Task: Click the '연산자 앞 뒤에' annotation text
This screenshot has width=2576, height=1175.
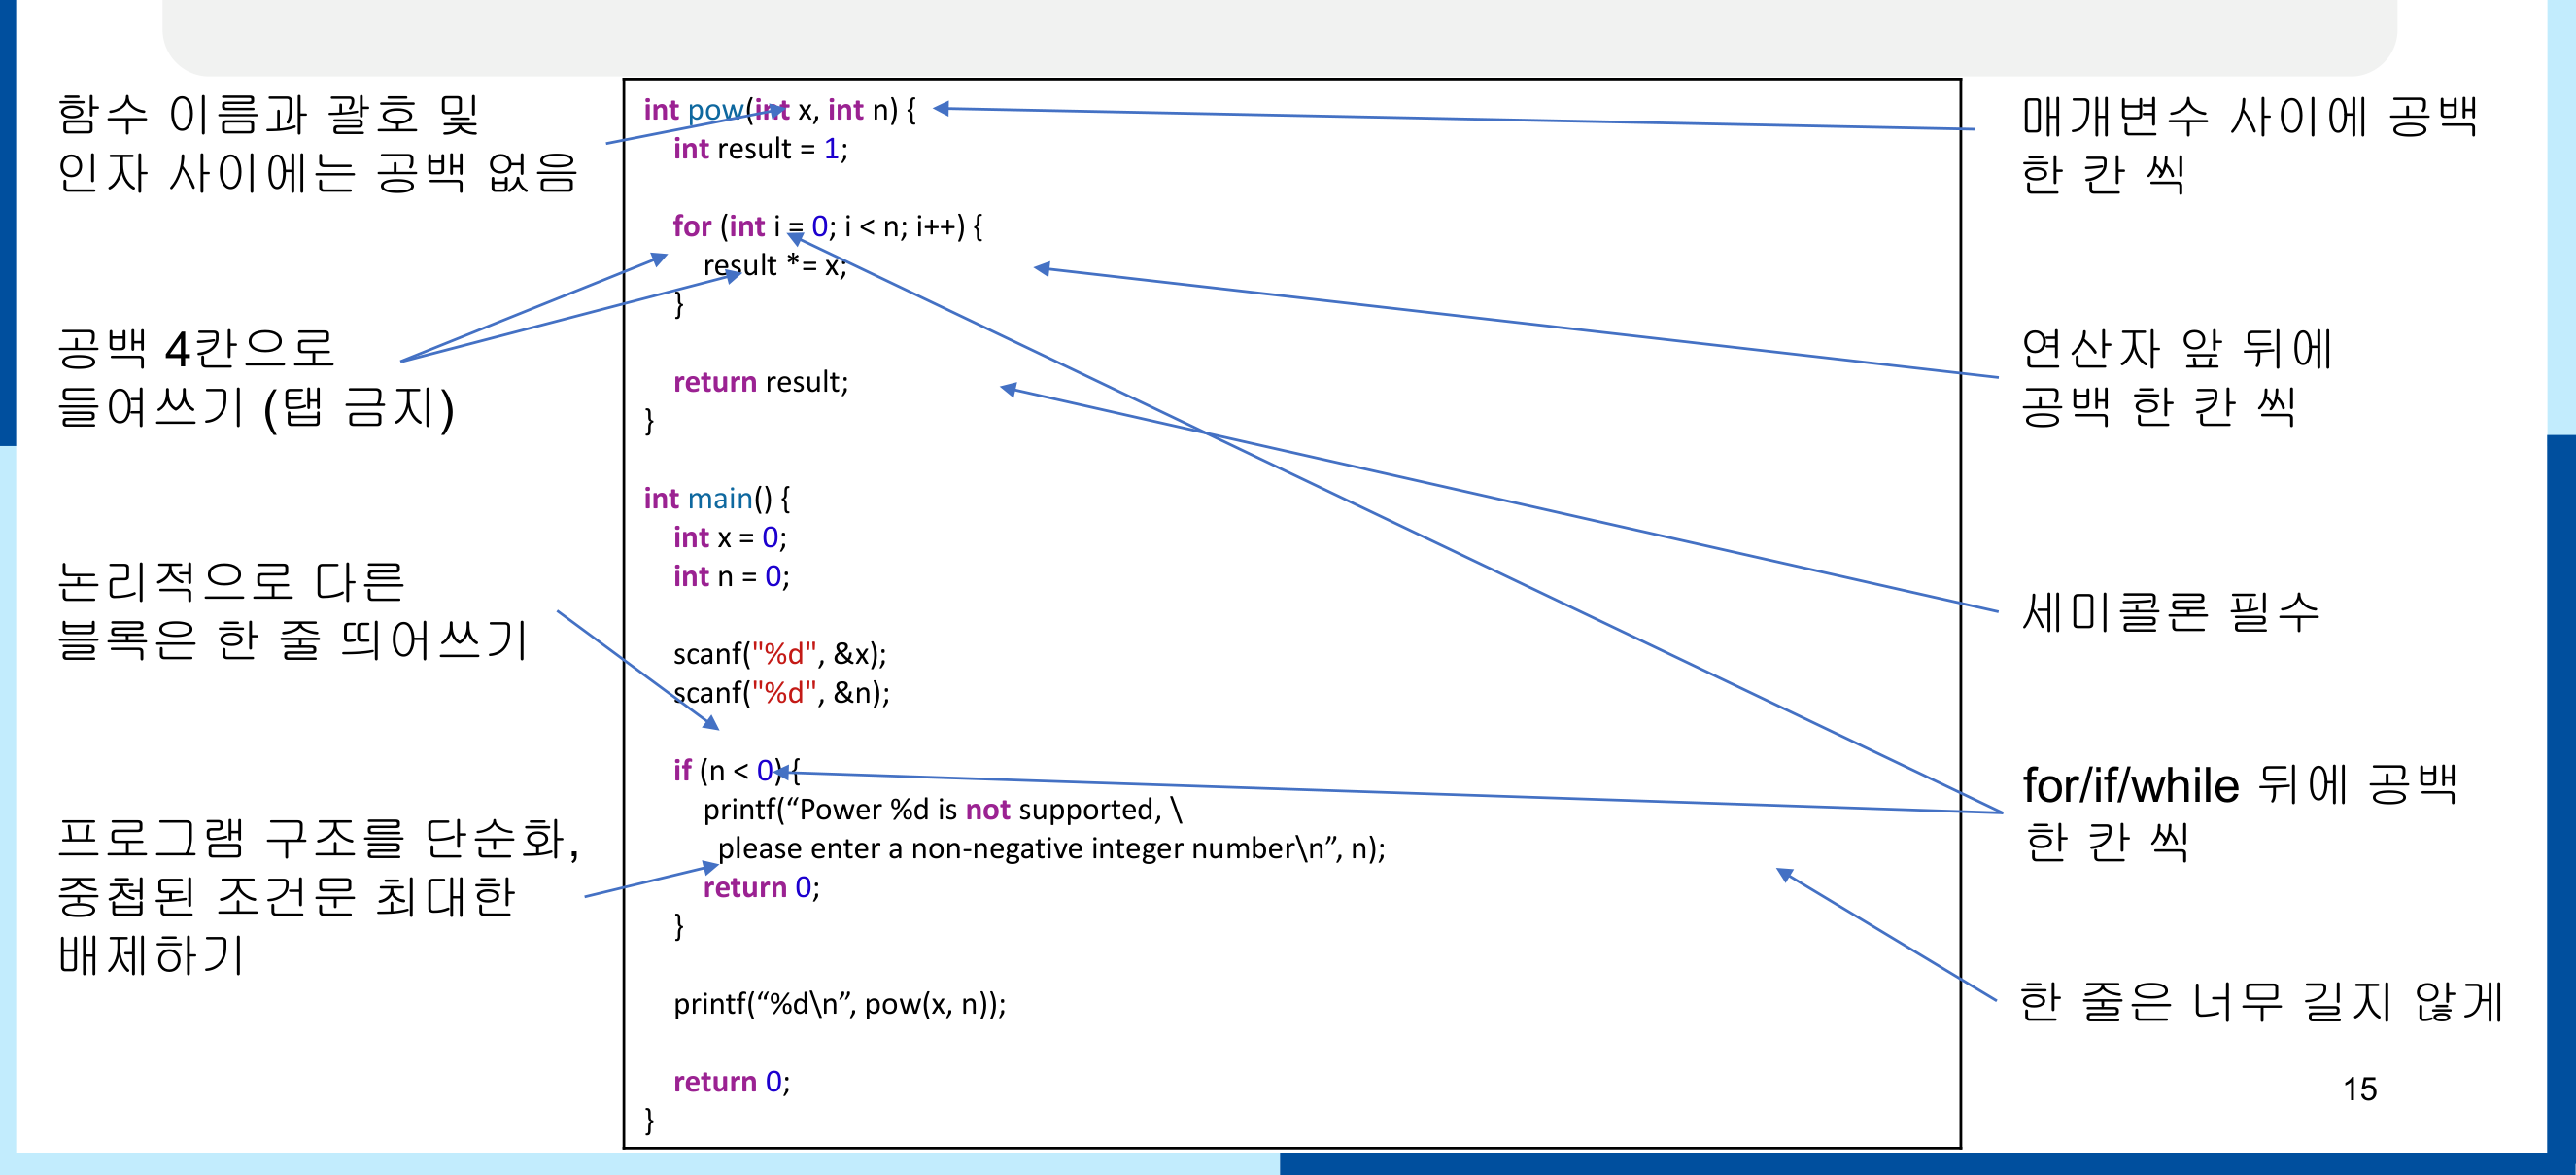Action: pyautogui.click(x=2177, y=350)
